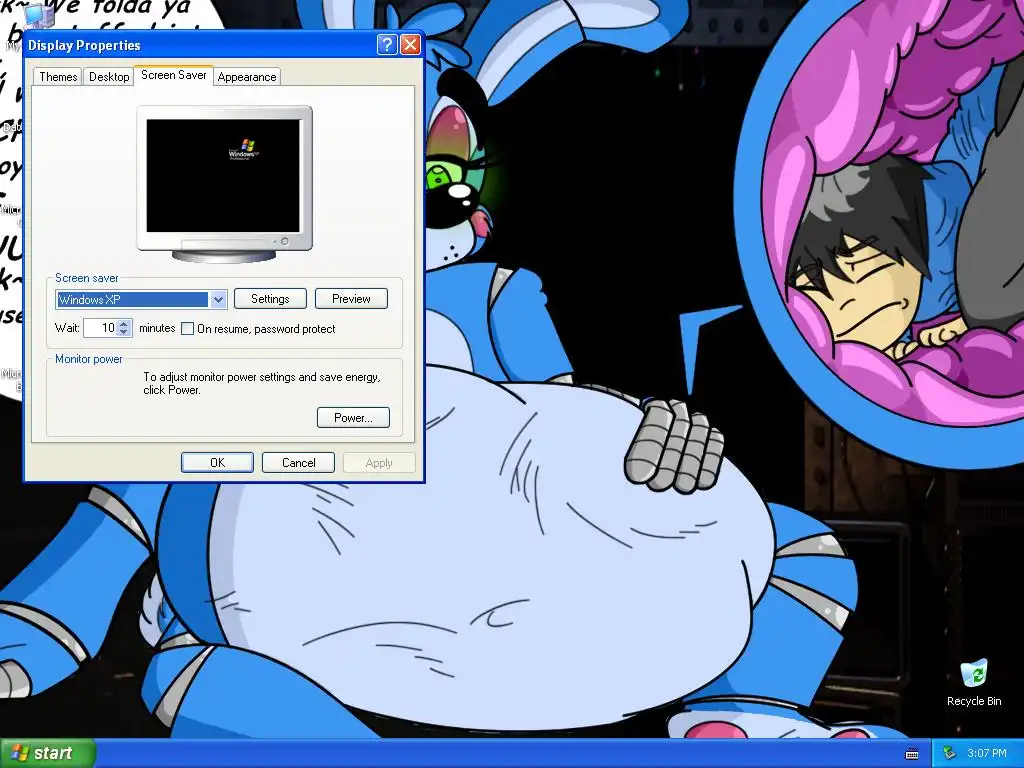The height and width of the screenshot is (768, 1024).
Task: Preview the Windows XP screen saver
Action: [x=351, y=298]
